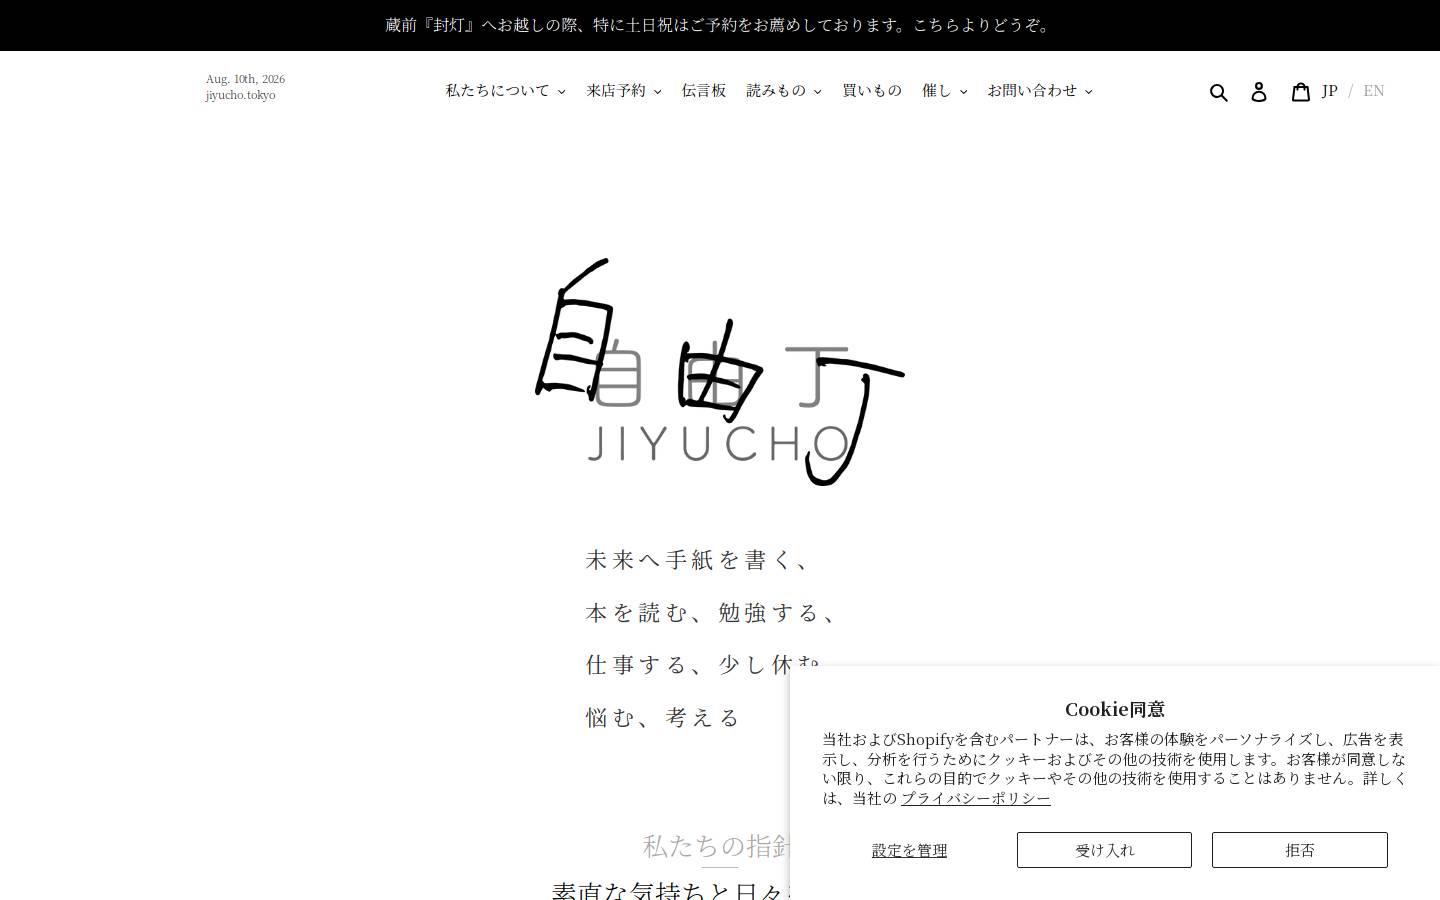Viewport: 1440px width, 900px height.
Task: Click the jiyucho.tokyo site text
Action: [240, 96]
